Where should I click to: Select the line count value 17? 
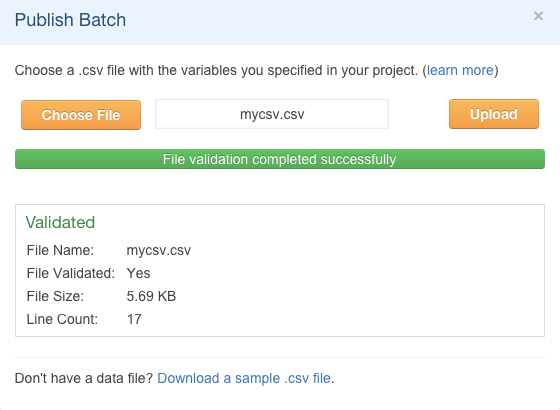pyautogui.click(x=134, y=319)
